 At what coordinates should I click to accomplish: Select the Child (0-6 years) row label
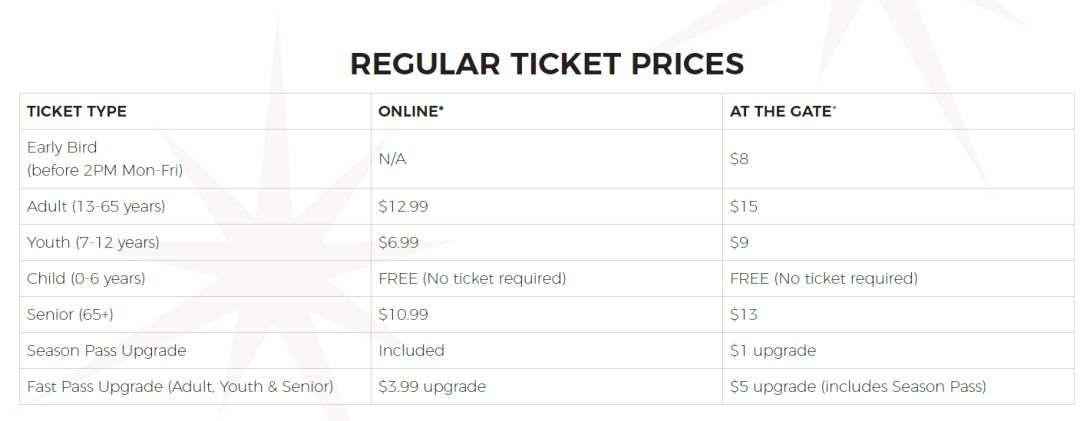(x=86, y=279)
